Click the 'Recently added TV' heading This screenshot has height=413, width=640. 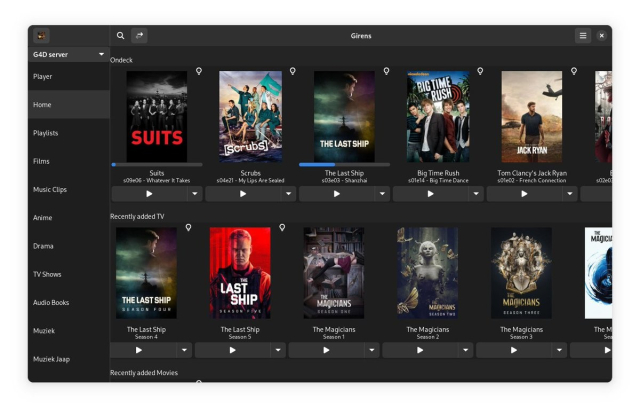(x=137, y=216)
